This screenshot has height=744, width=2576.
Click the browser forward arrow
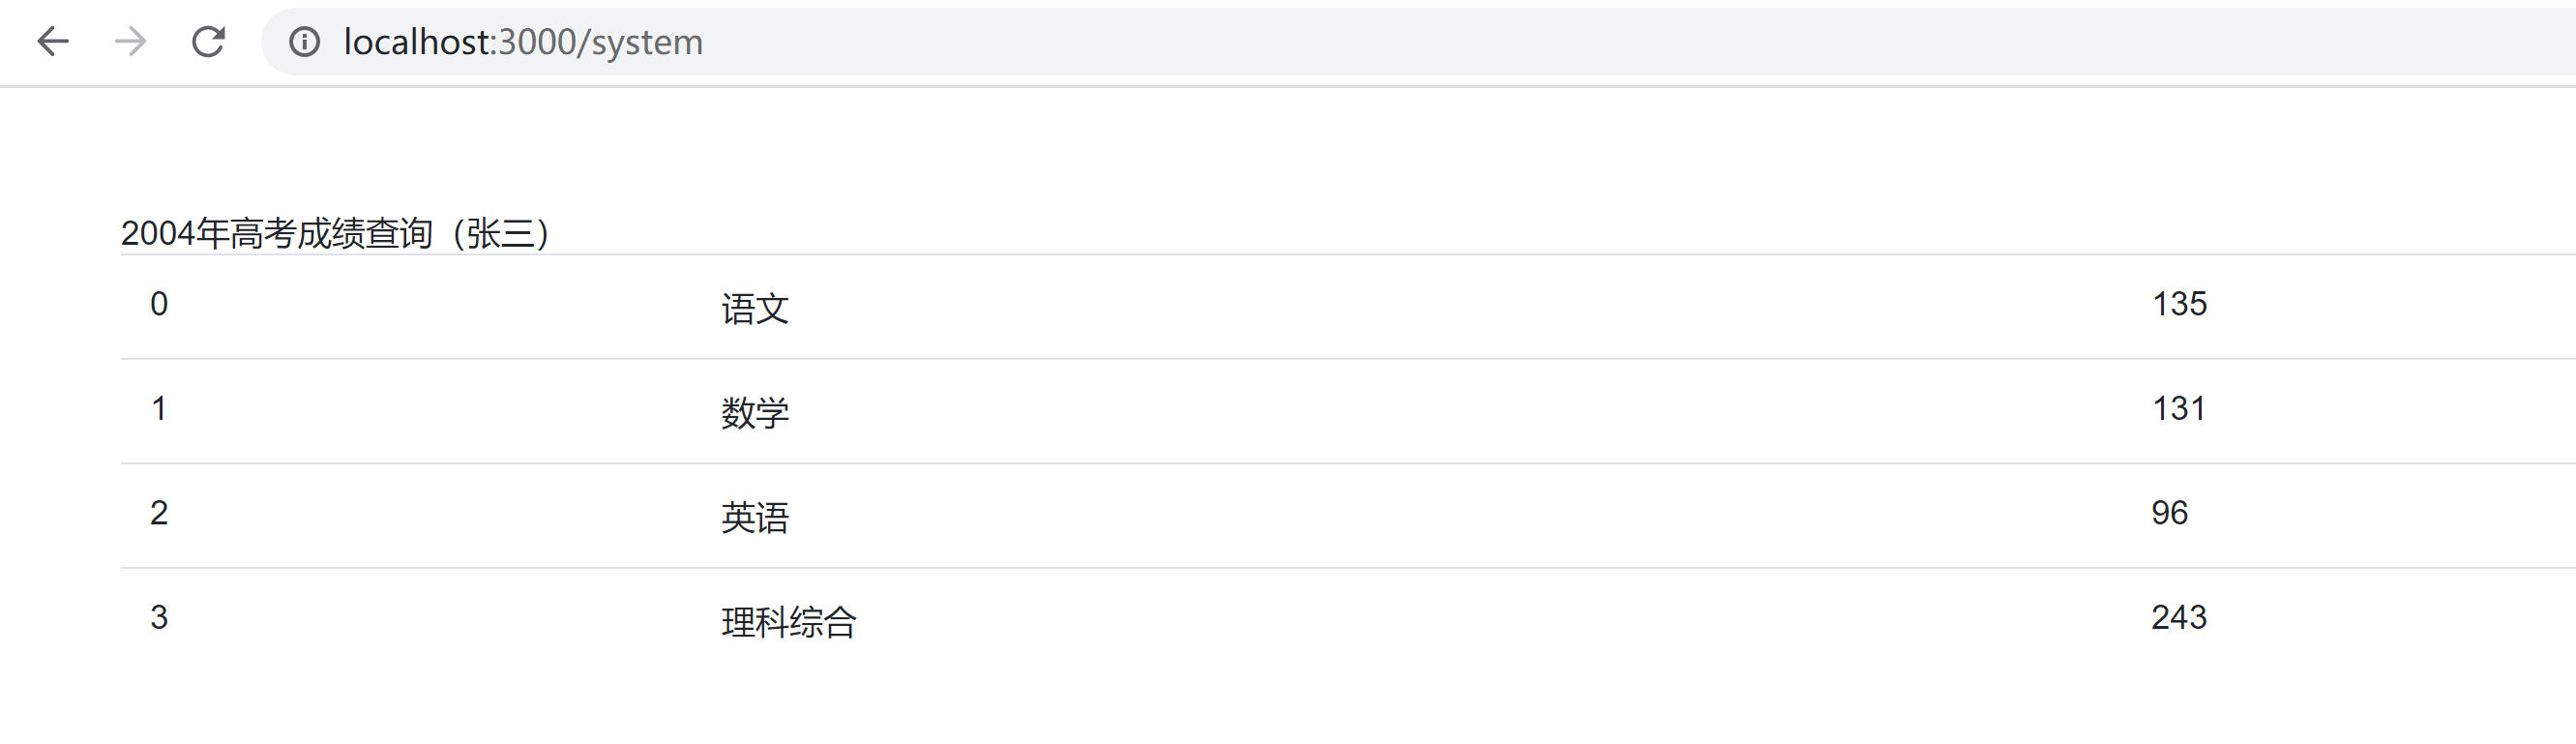[130, 42]
